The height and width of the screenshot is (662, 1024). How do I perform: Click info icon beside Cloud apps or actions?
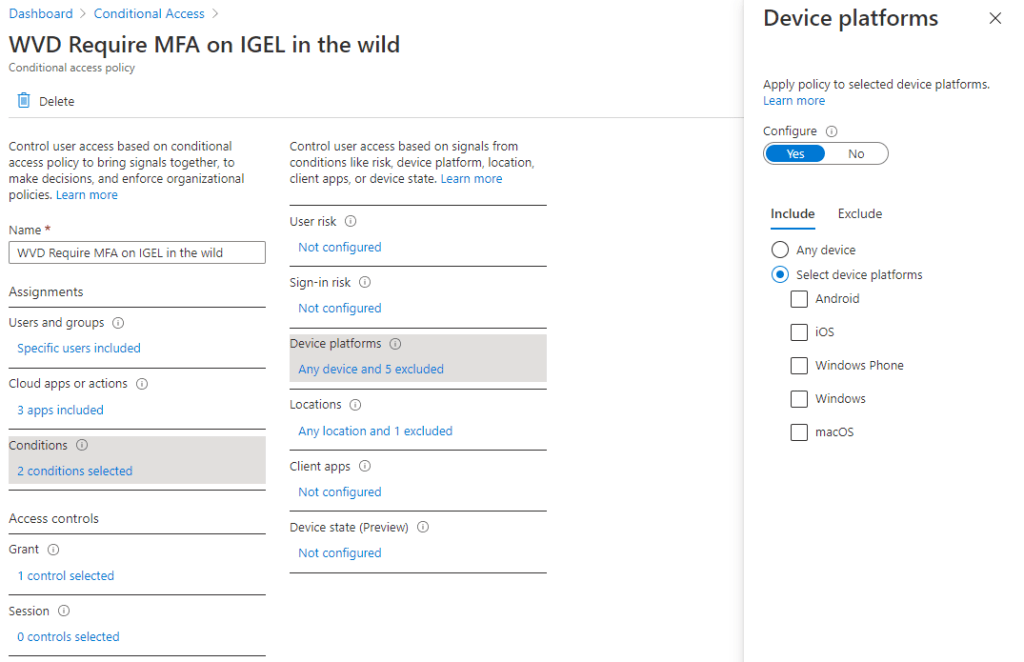point(142,384)
